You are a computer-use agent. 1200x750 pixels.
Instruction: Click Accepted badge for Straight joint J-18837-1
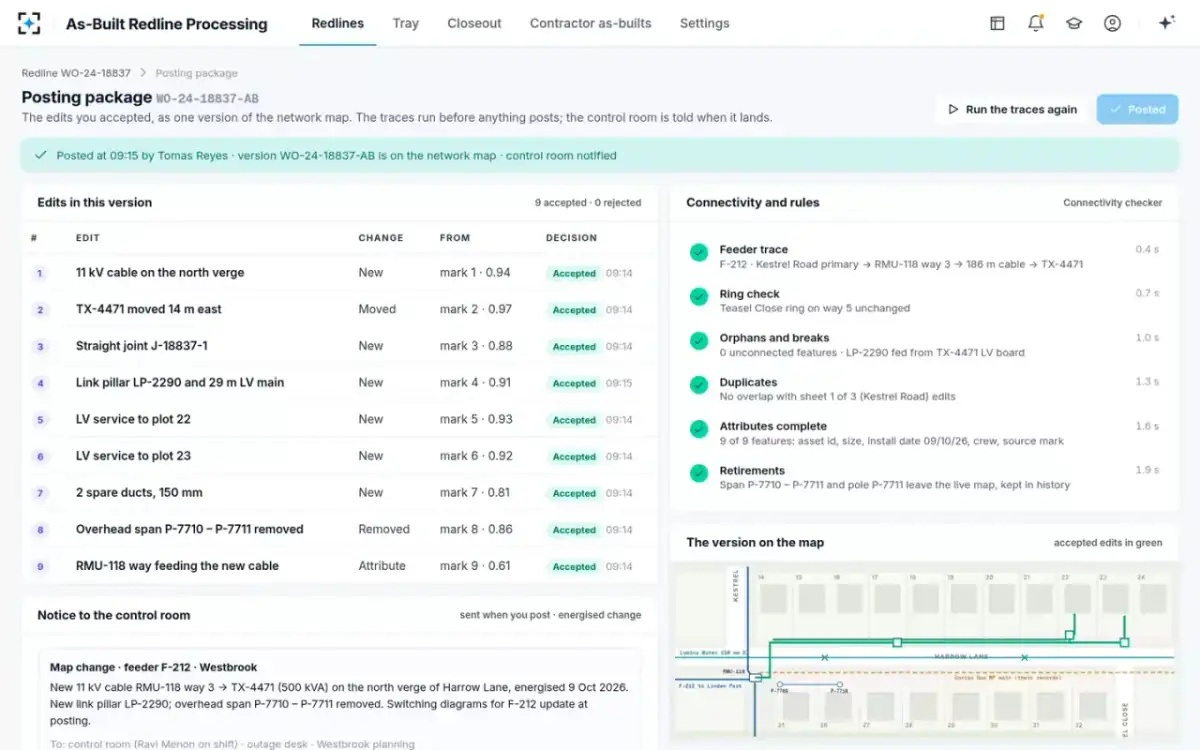pos(574,347)
